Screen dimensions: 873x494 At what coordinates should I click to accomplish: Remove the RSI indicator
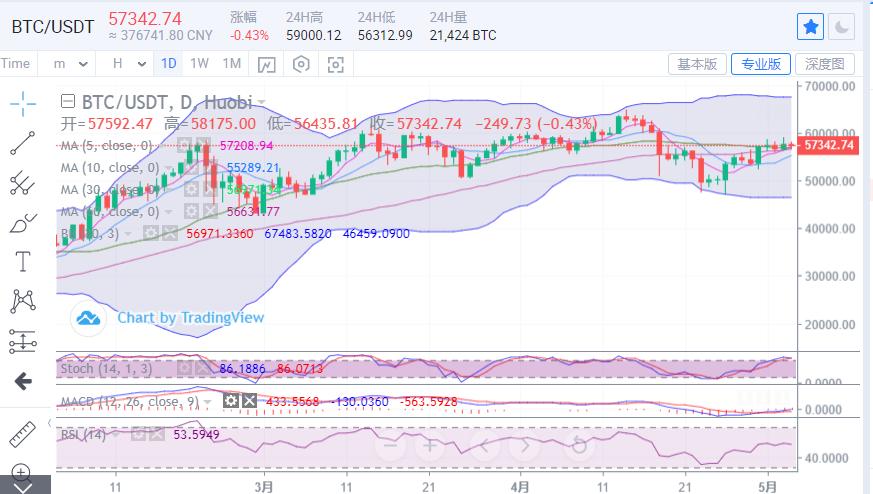[156, 434]
